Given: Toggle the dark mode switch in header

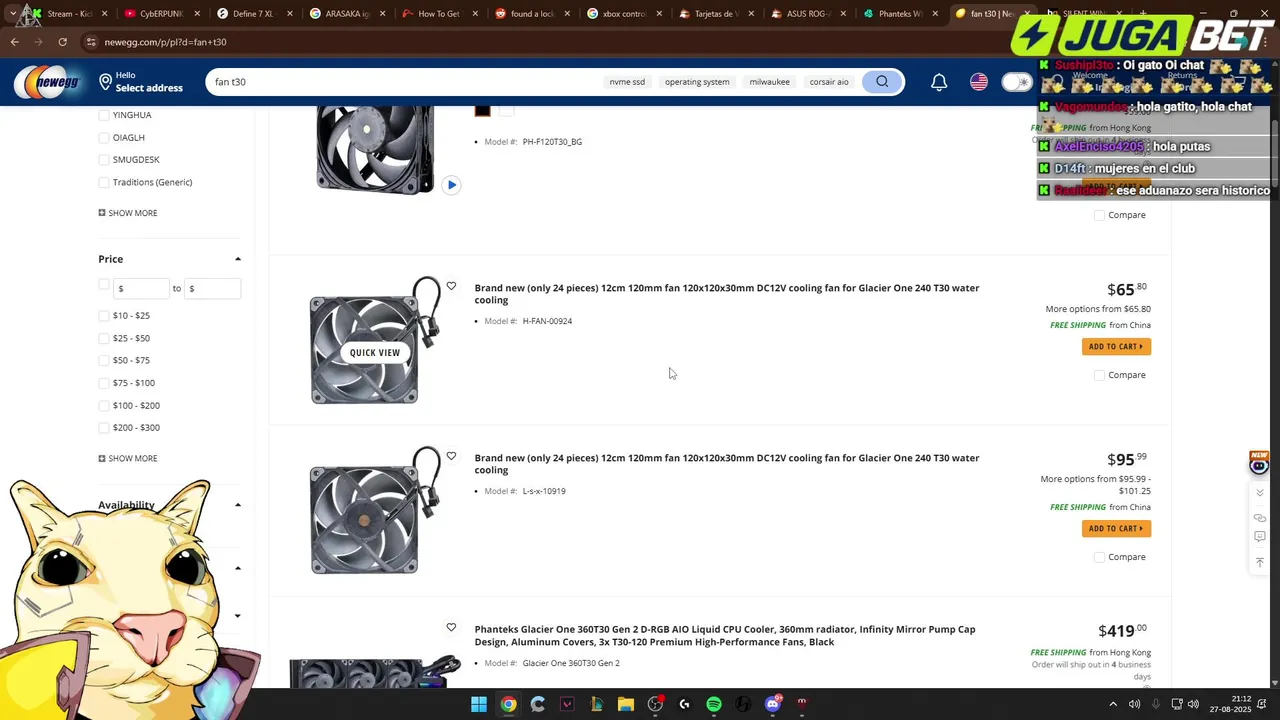Looking at the screenshot, I should pos(1017,82).
